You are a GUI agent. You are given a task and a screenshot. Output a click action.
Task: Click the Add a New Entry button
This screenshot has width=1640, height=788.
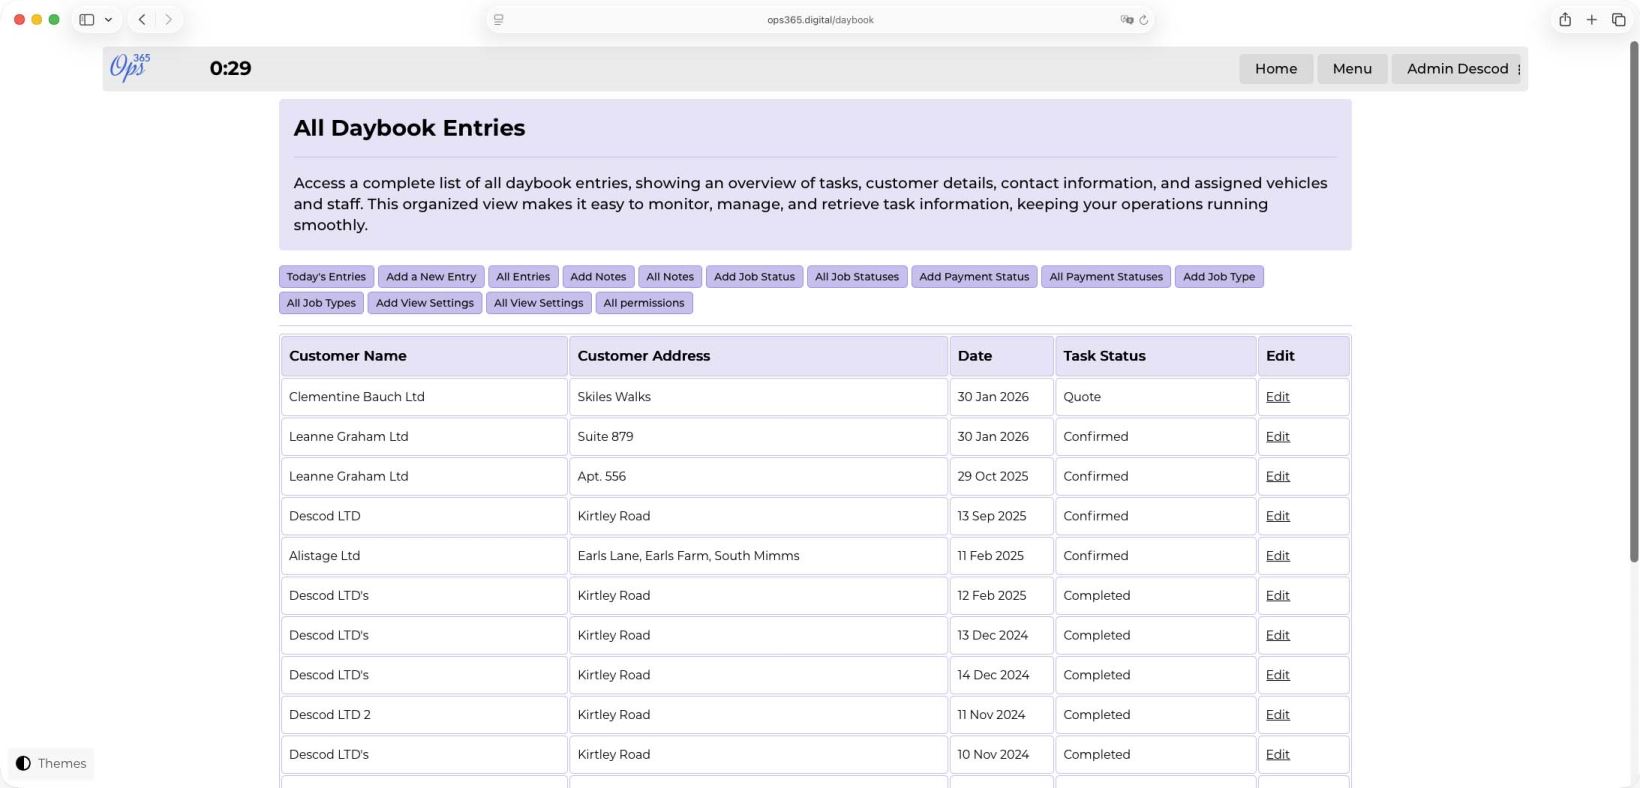pyautogui.click(x=431, y=277)
